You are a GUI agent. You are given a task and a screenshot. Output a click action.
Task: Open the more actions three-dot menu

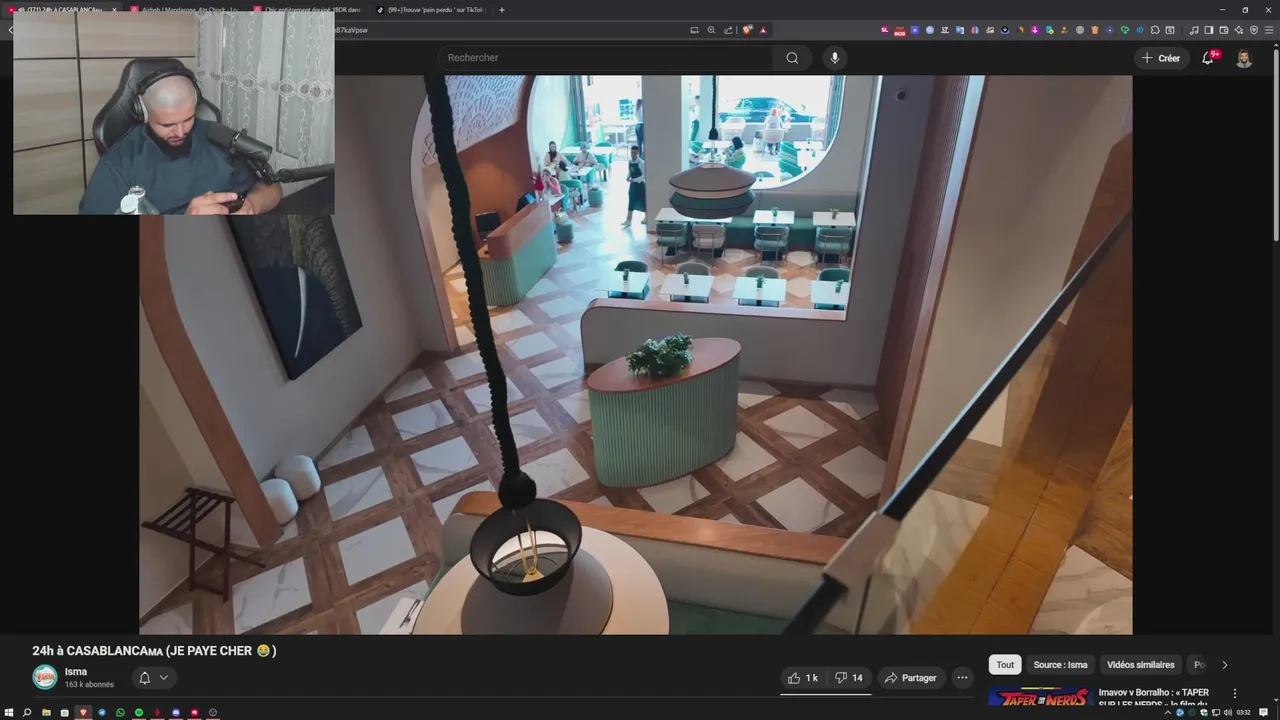[x=962, y=678]
